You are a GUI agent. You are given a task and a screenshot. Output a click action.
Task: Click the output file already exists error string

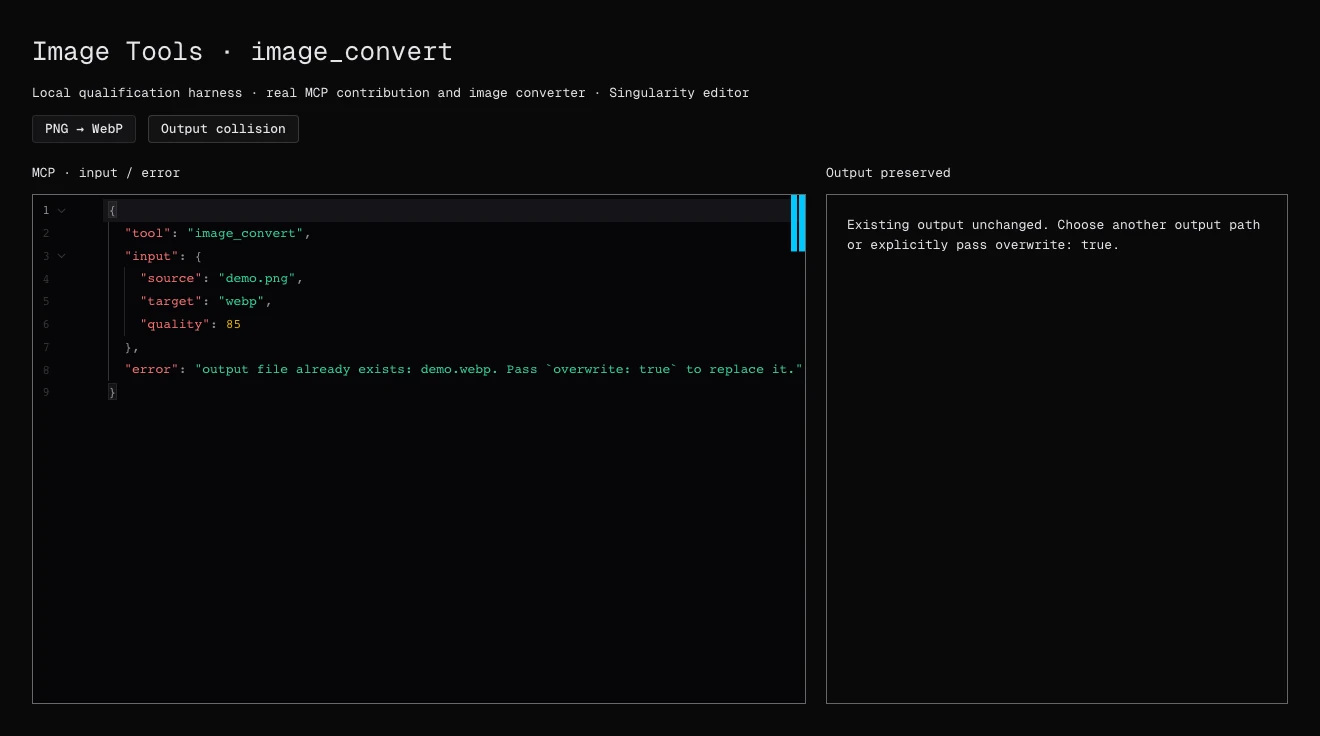(499, 369)
